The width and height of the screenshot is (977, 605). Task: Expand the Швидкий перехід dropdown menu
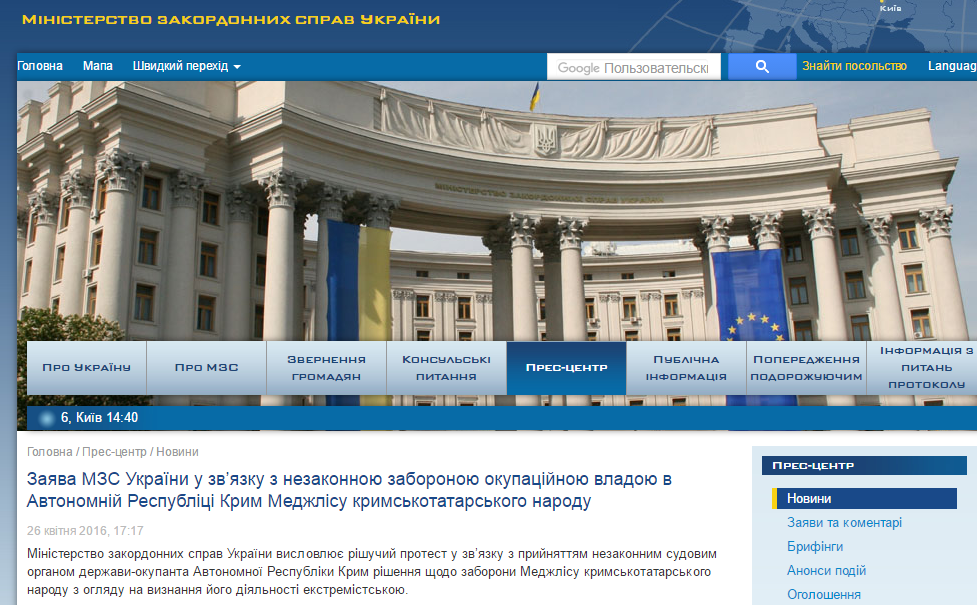tap(182, 66)
